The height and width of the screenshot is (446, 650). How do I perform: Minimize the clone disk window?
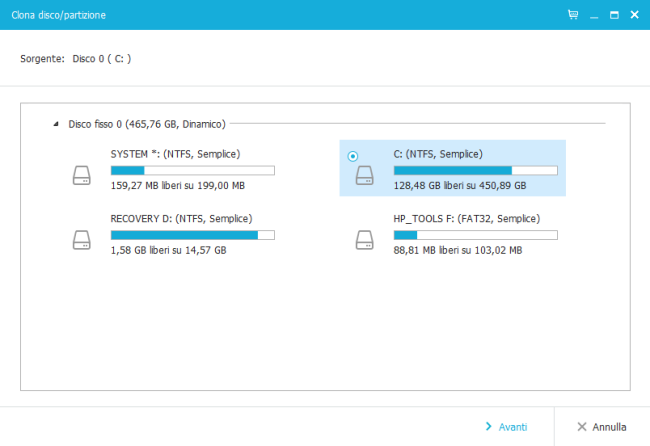click(593, 15)
